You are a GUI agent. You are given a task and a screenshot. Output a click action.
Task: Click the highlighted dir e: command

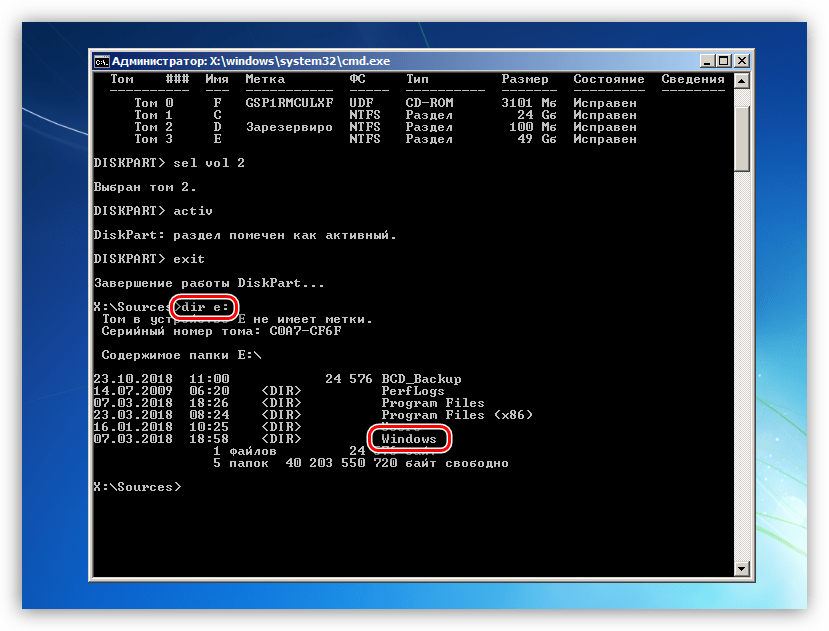[x=205, y=307]
